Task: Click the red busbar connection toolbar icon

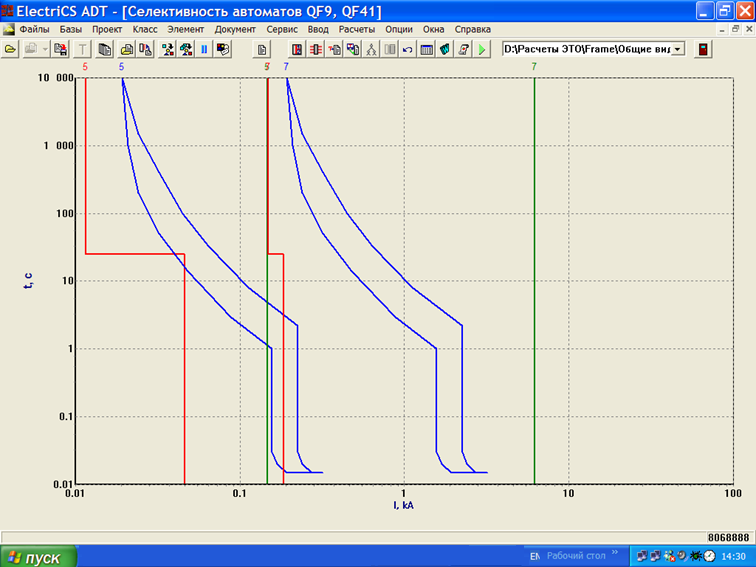Action: 316,49
